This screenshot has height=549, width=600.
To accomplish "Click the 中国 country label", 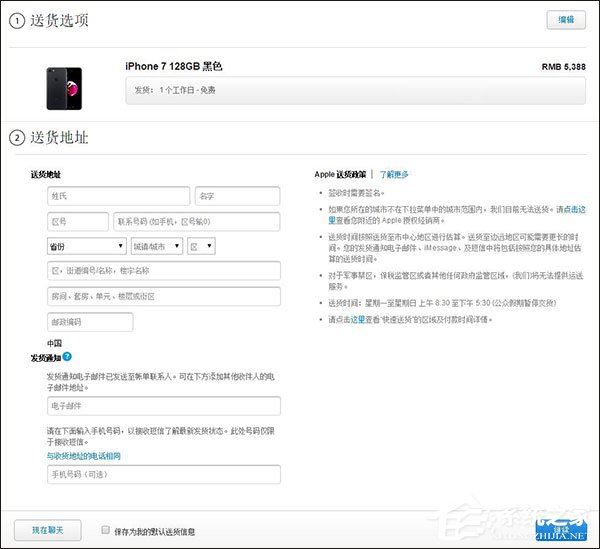I will pos(54,343).
